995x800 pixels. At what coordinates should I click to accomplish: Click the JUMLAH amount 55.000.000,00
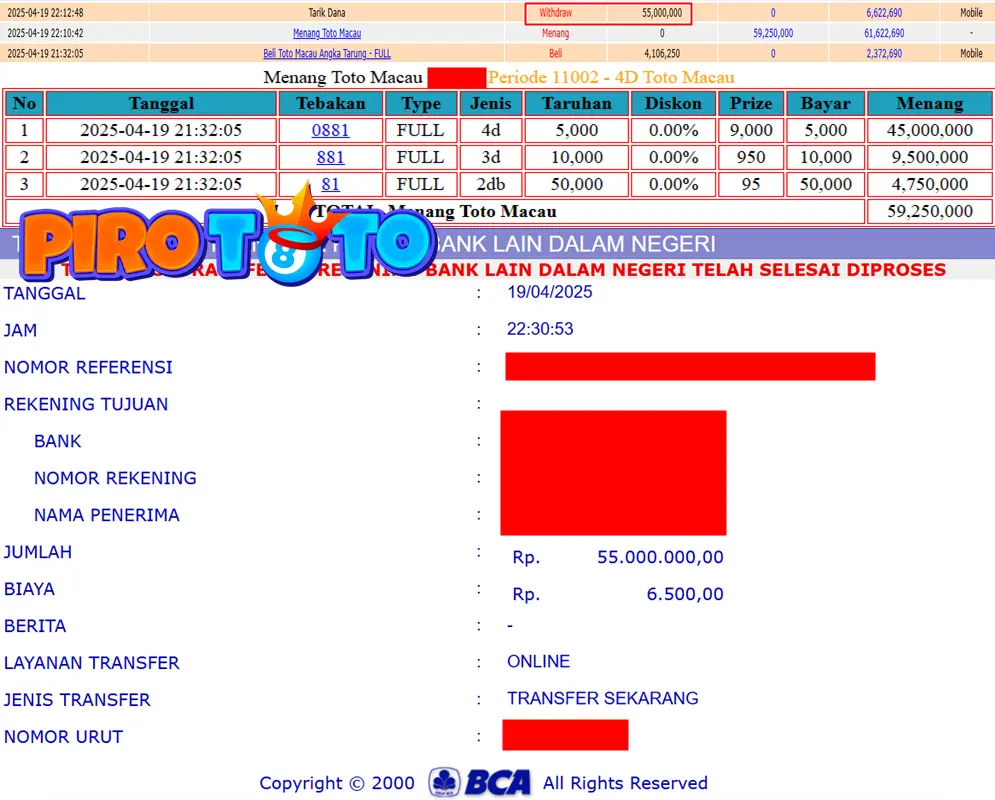(x=660, y=557)
